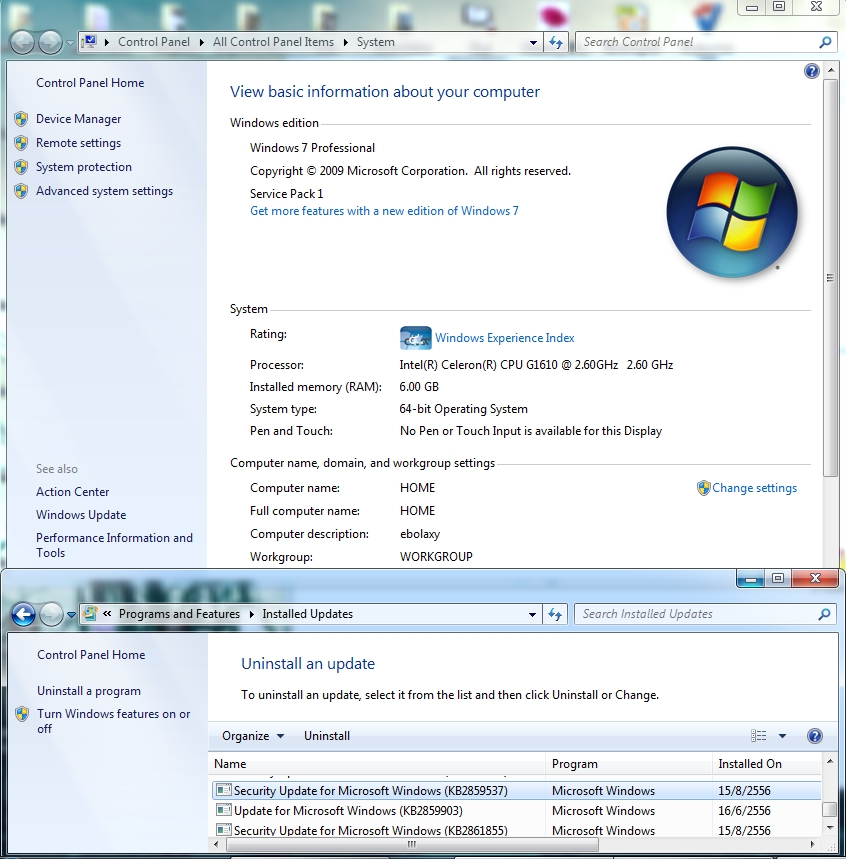Screen dimensions: 846x859
Task: Click shield icon beside Advanced system settings
Action: point(21,191)
